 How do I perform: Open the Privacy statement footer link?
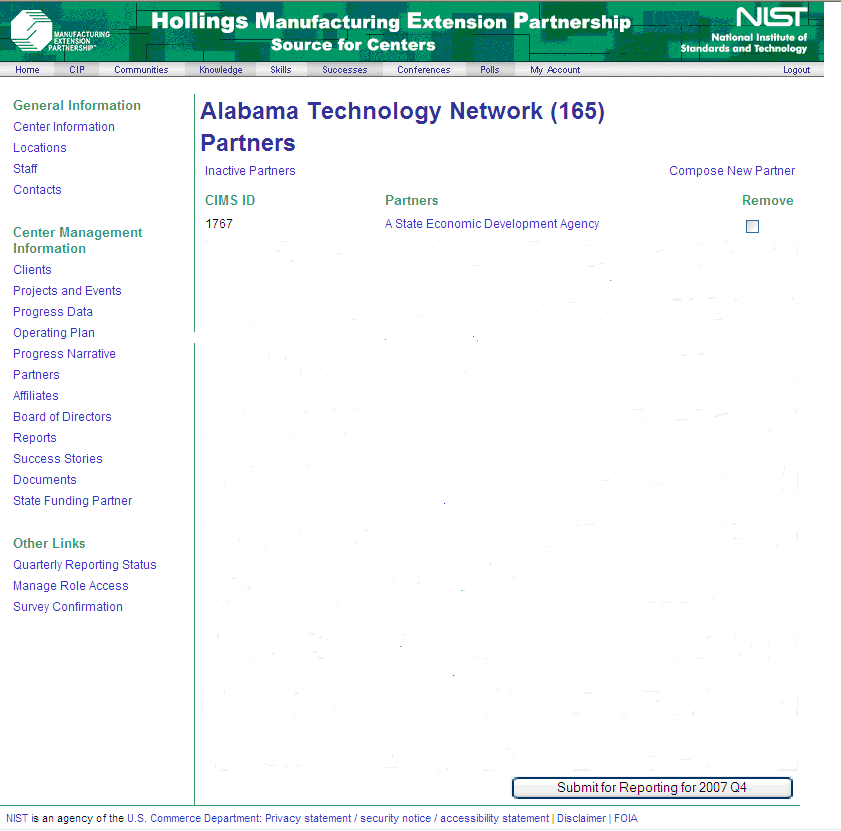pos(308,818)
